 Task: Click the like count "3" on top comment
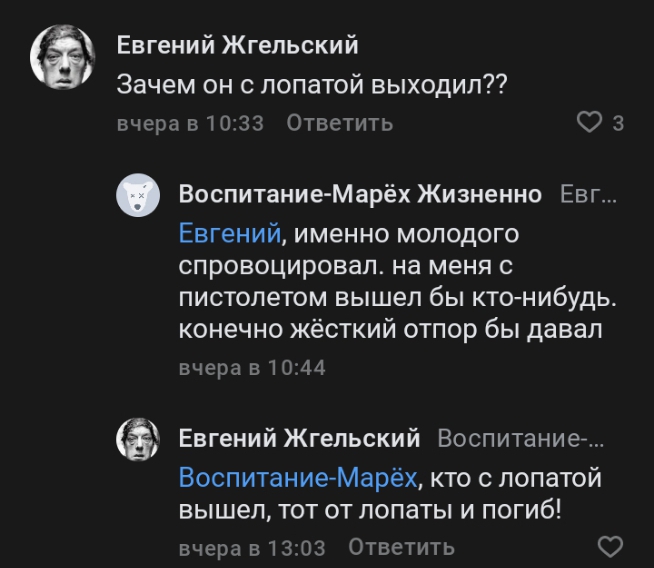618,123
